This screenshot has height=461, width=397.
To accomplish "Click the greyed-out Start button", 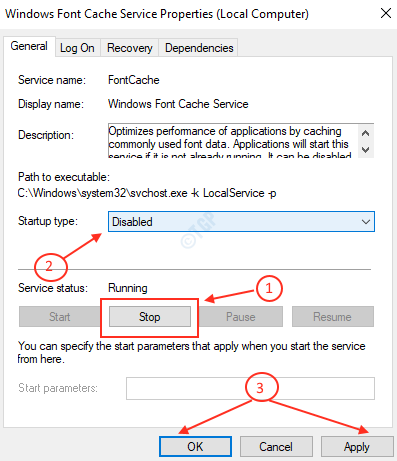I will [x=60, y=317].
